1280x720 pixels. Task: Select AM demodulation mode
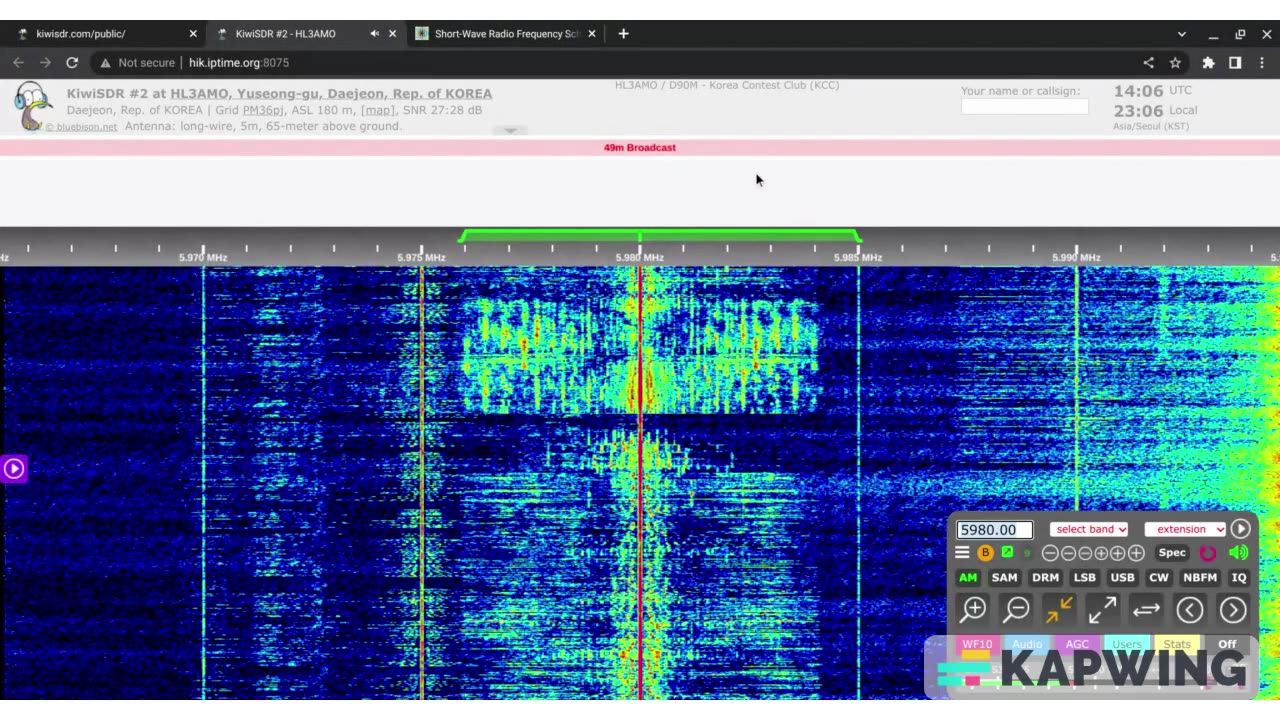pos(968,577)
